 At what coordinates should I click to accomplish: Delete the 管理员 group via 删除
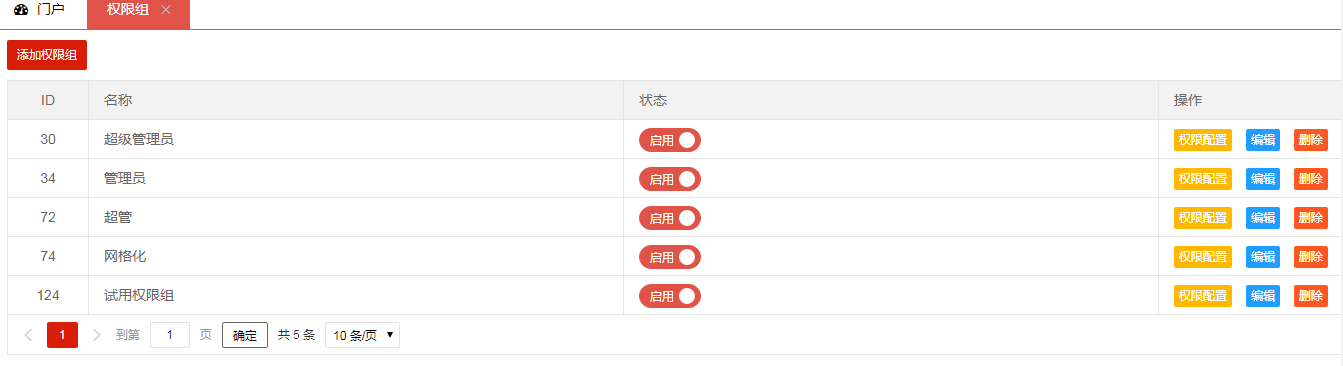coord(1311,179)
